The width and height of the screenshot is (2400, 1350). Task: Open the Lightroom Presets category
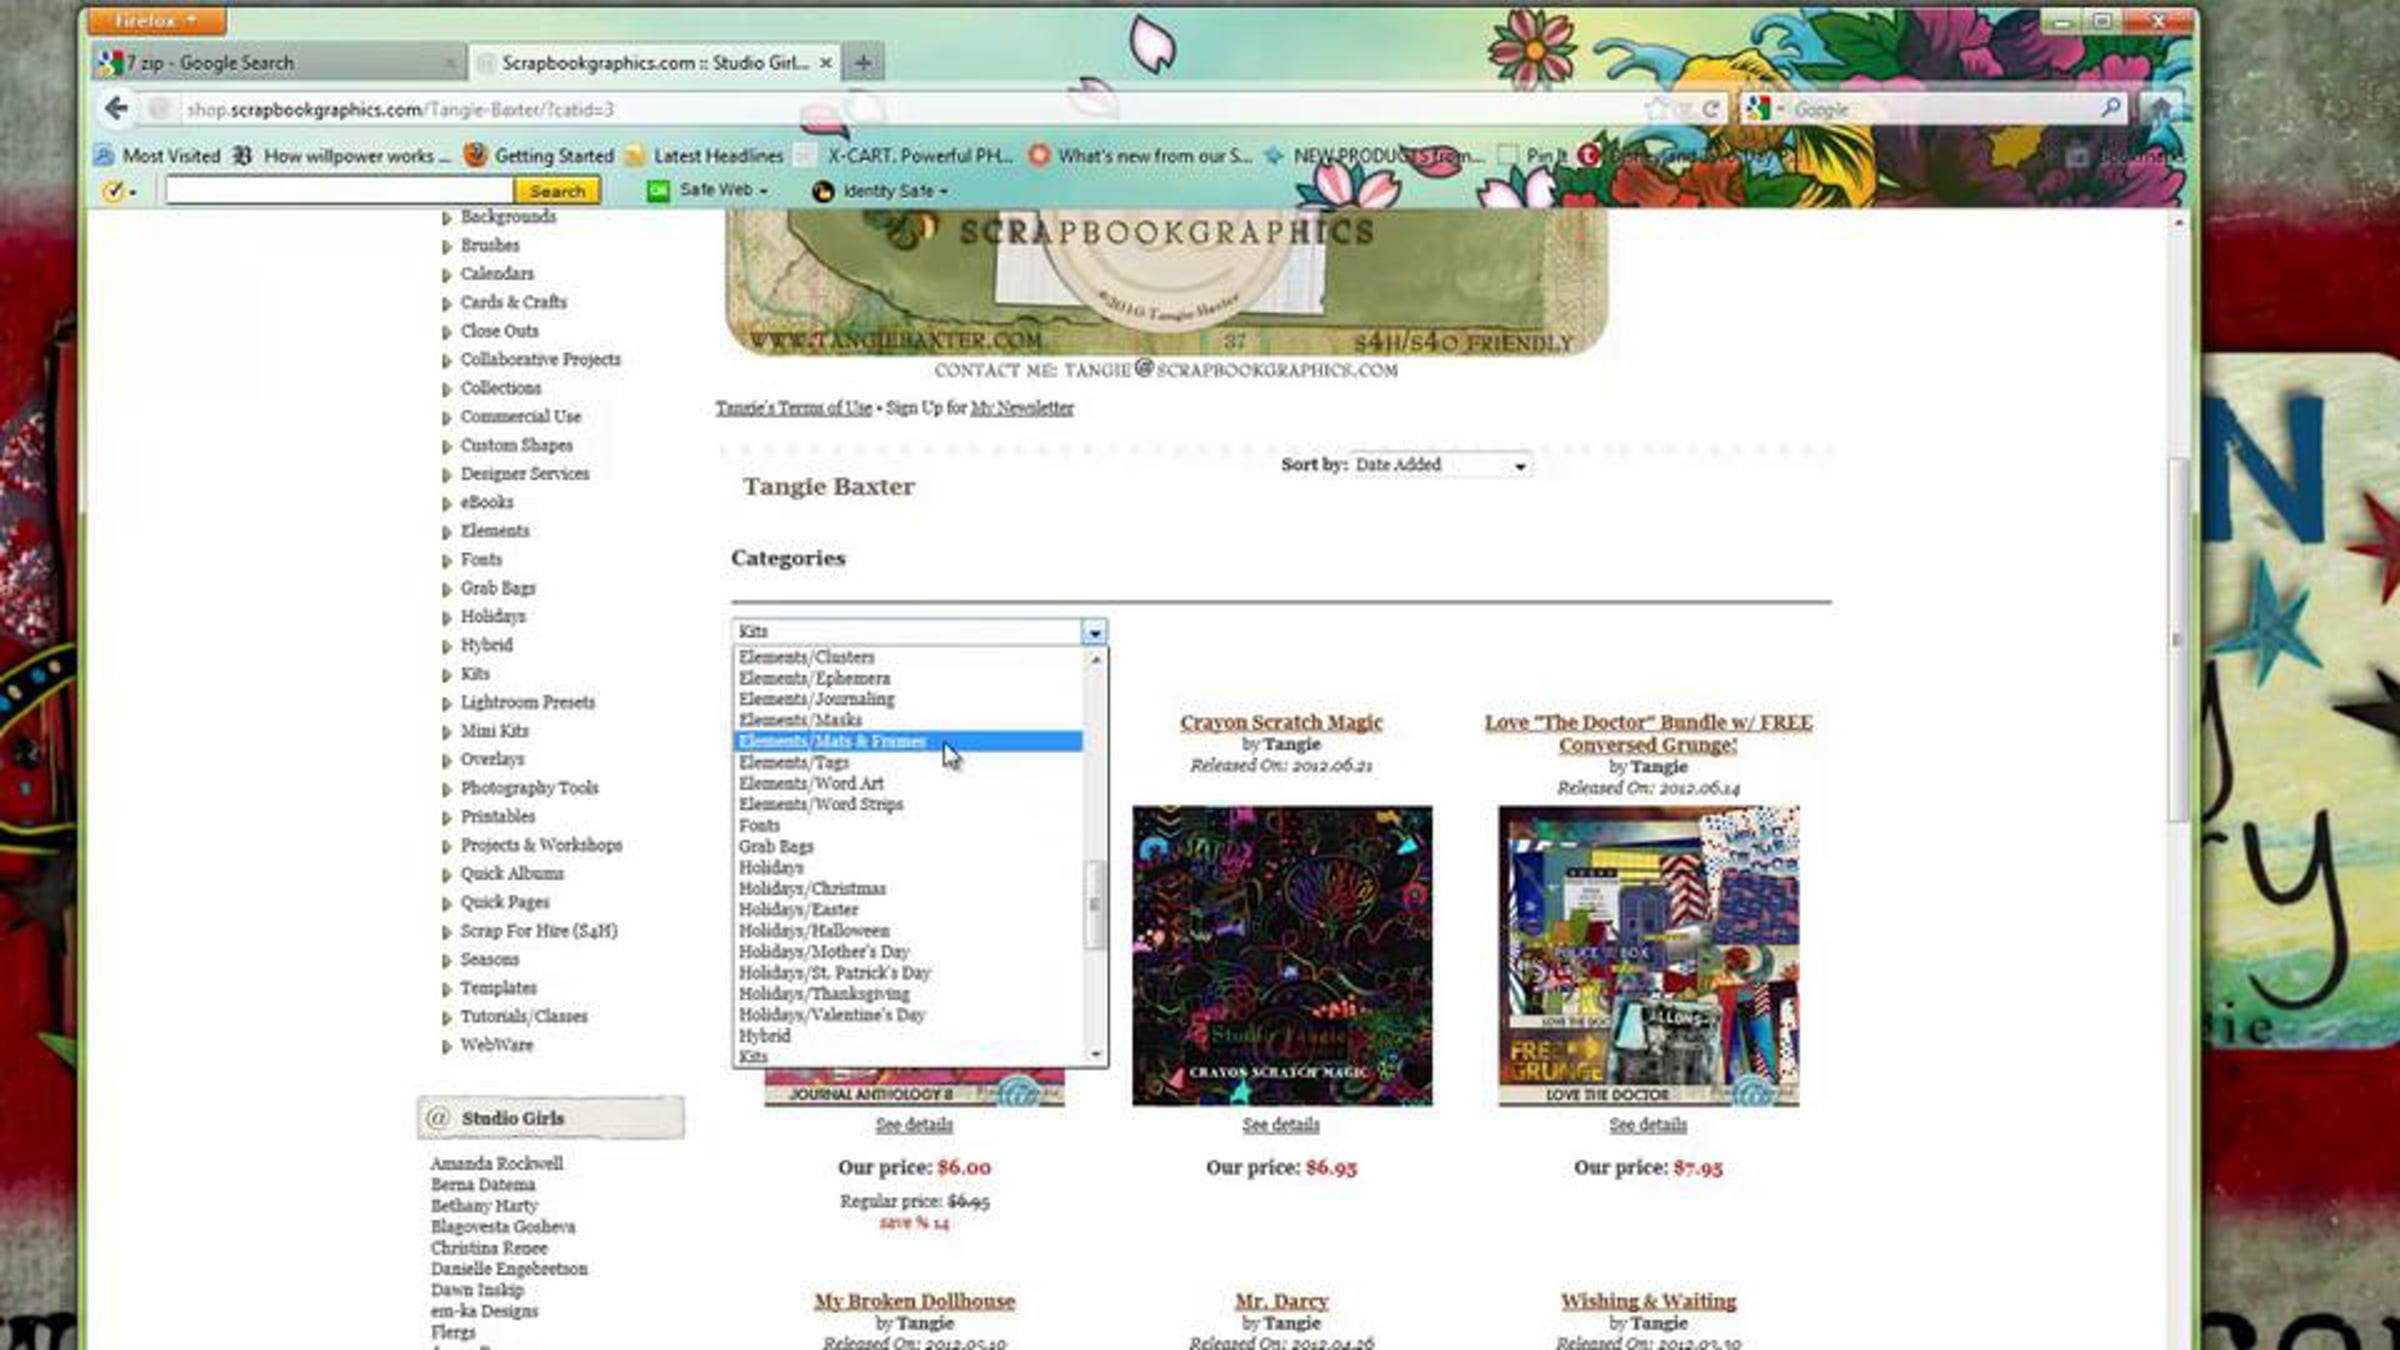(x=527, y=702)
